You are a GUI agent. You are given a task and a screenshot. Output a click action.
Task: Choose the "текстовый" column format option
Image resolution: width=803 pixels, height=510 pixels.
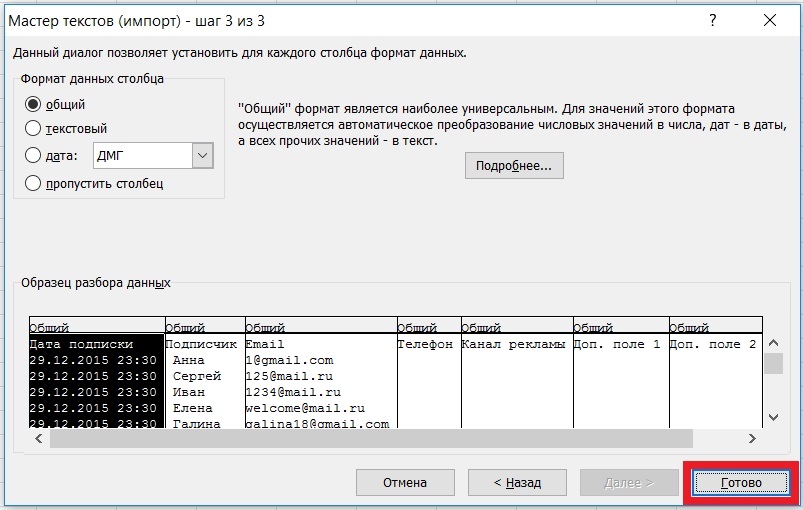pyautogui.click(x=33, y=128)
